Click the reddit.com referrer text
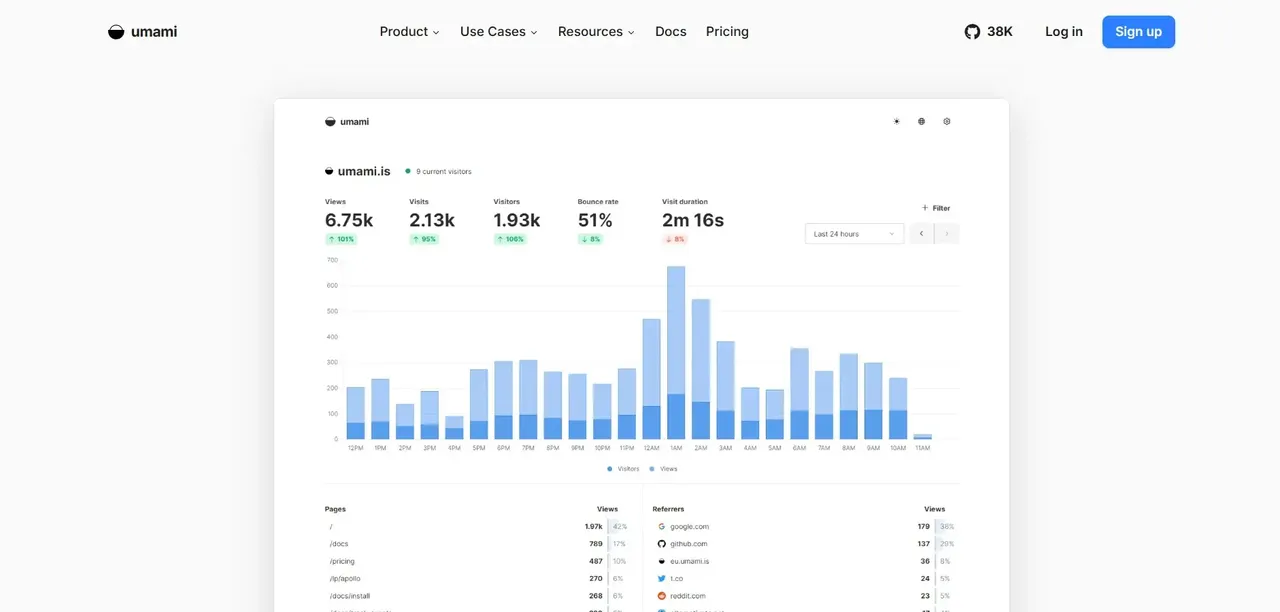Image resolution: width=1280 pixels, height=612 pixels. tap(688, 596)
